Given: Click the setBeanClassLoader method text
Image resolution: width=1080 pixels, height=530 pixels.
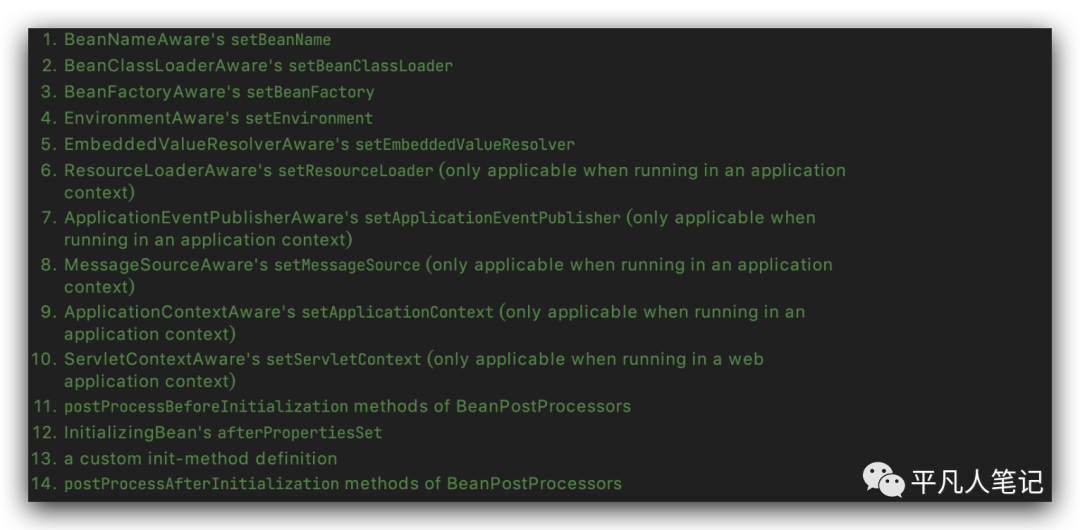Looking at the screenshot, I should point(370,66).
